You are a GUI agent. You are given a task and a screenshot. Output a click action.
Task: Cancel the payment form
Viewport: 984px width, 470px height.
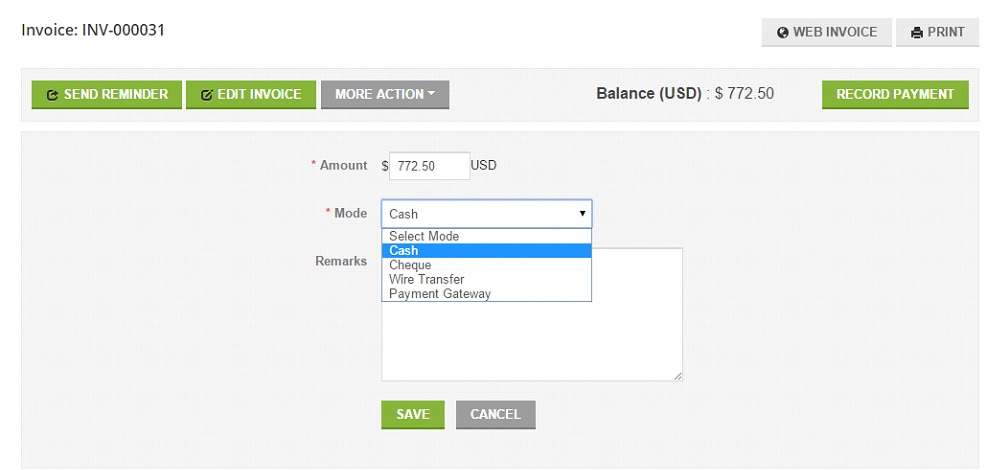tap(495, 414)
